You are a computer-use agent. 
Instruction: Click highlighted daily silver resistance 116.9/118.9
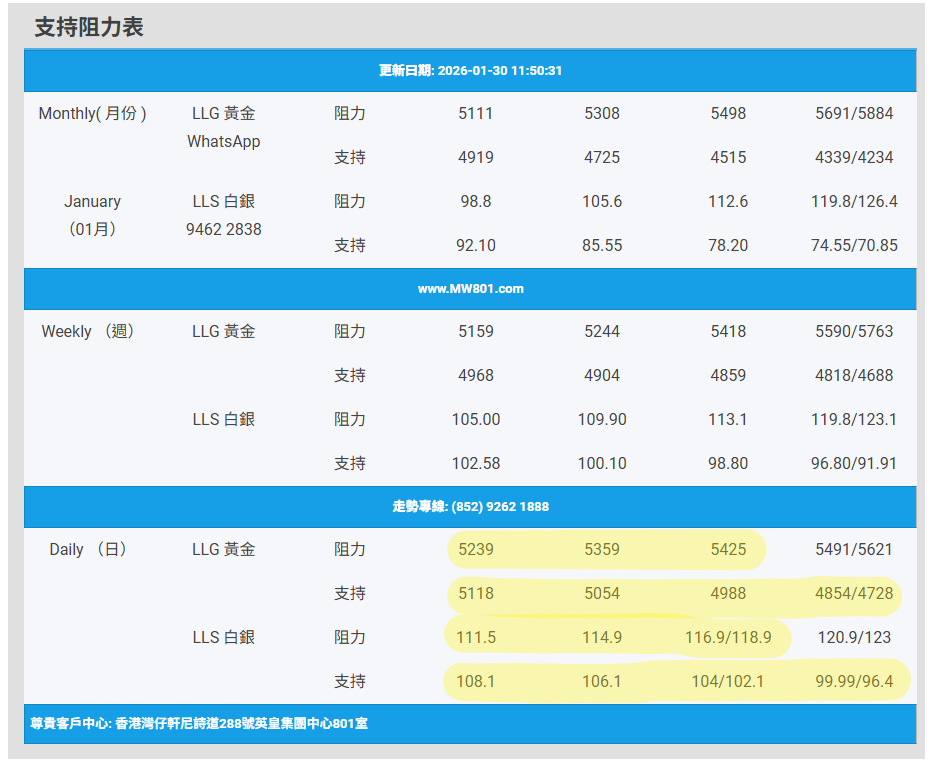tap(728, 638)
